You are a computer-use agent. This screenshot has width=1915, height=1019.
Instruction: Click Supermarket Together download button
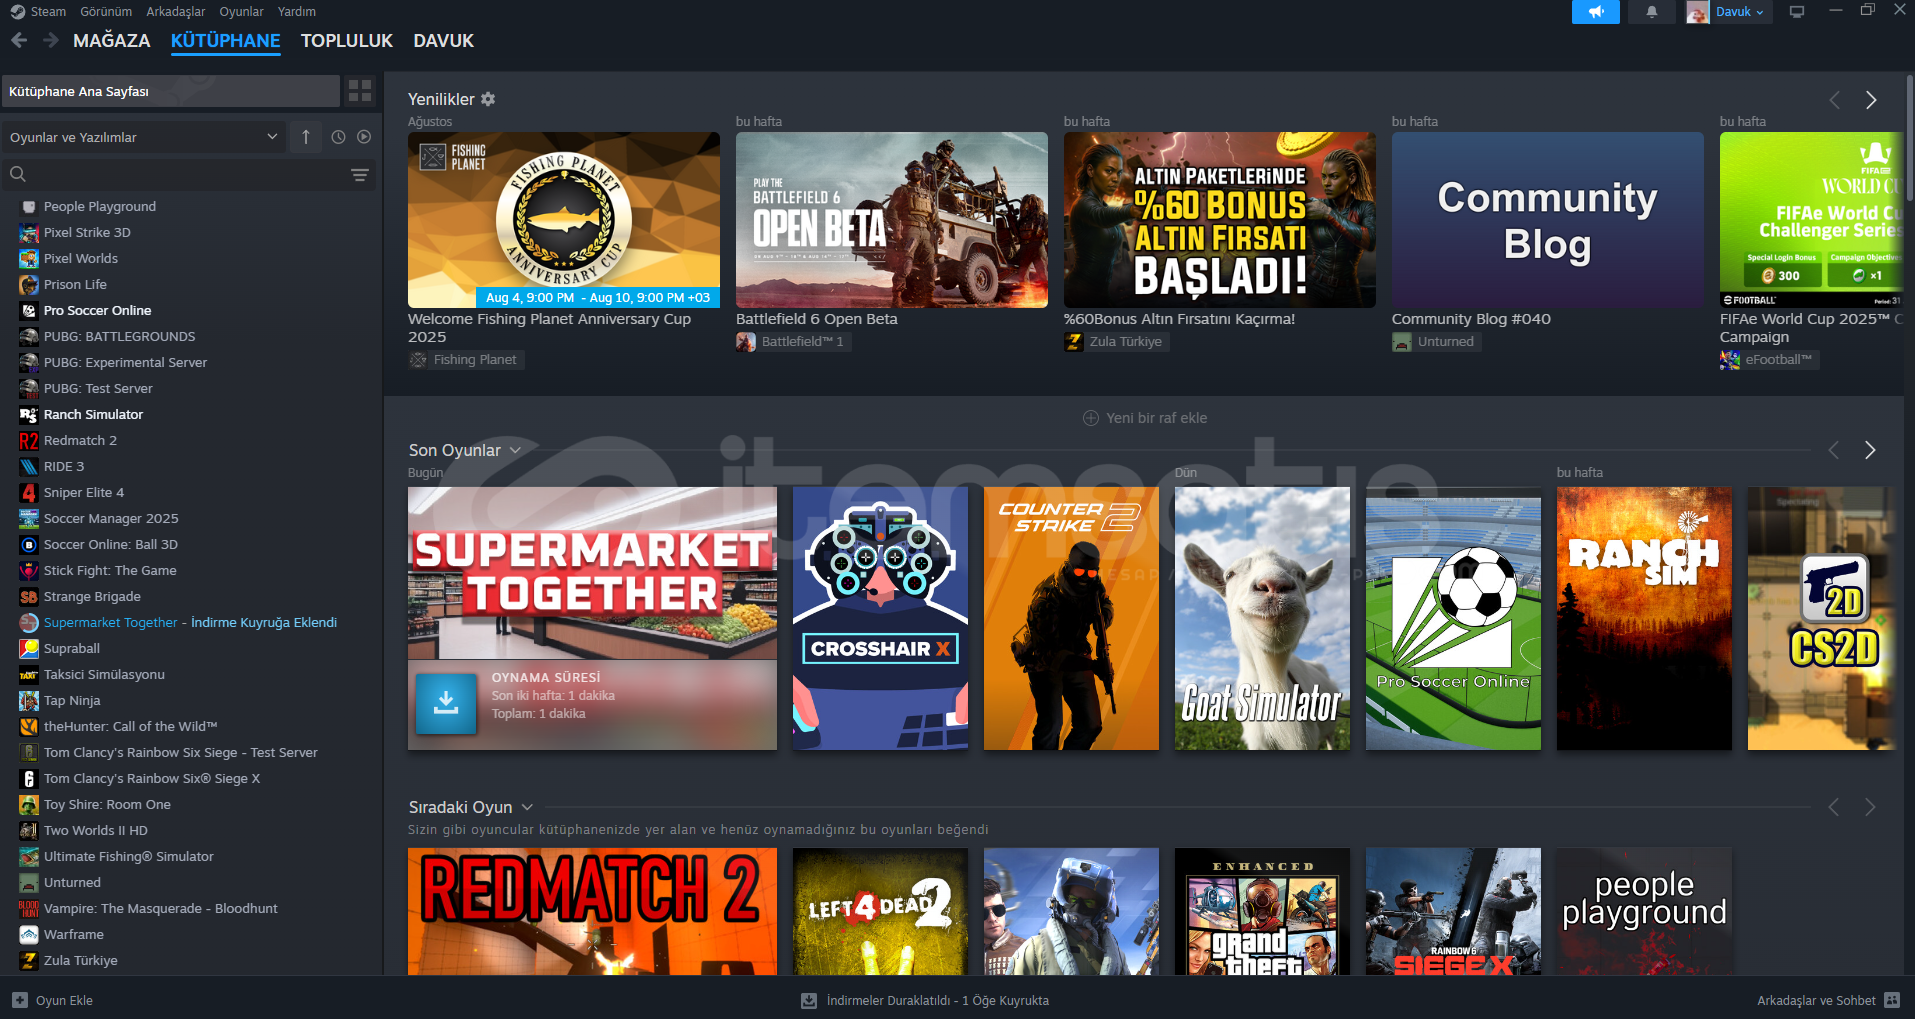click(x=446, y=703)
